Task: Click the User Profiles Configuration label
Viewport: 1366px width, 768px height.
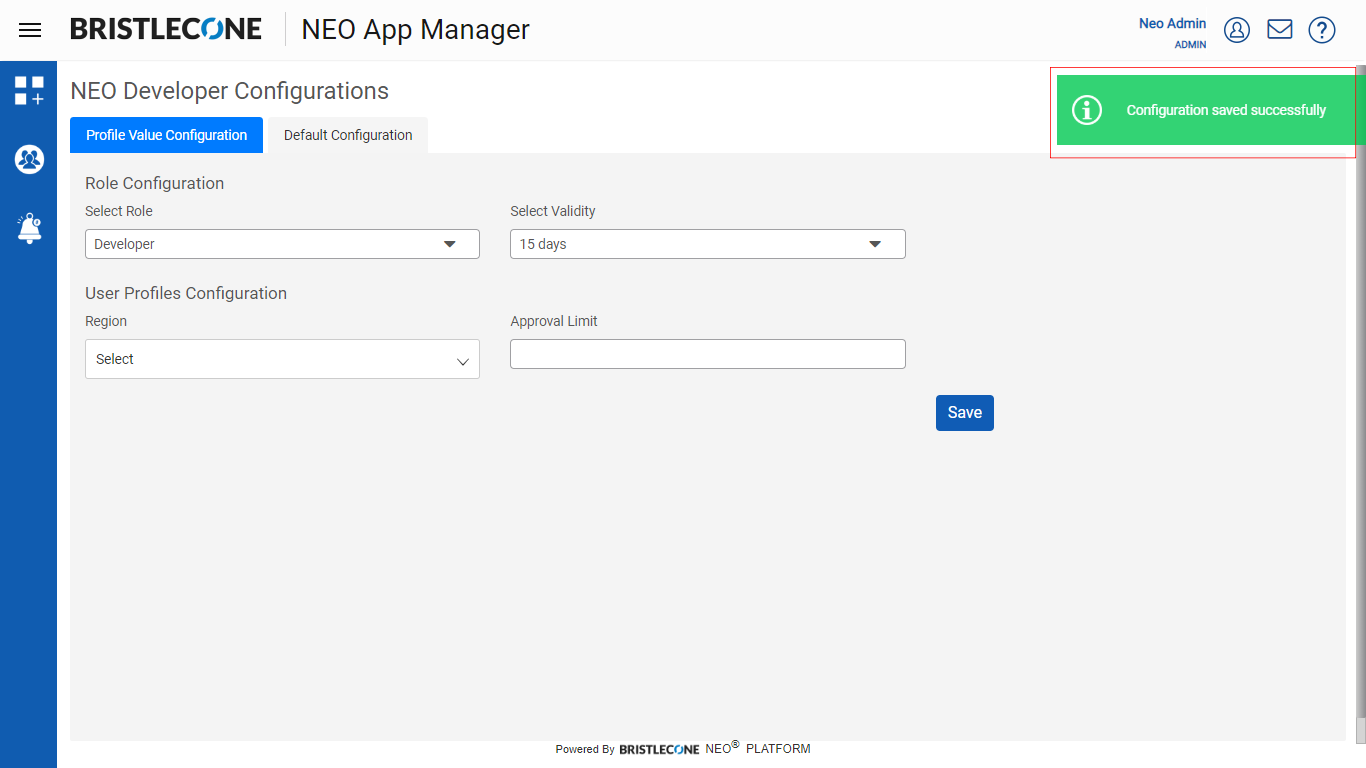Action: tap(186, 293)
